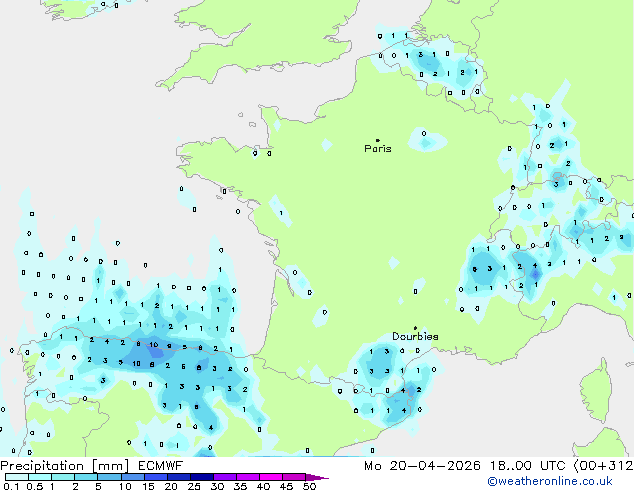Click the forecast date 'Mo 20-04-2026'
634x490 pixels.
point(422,466)
